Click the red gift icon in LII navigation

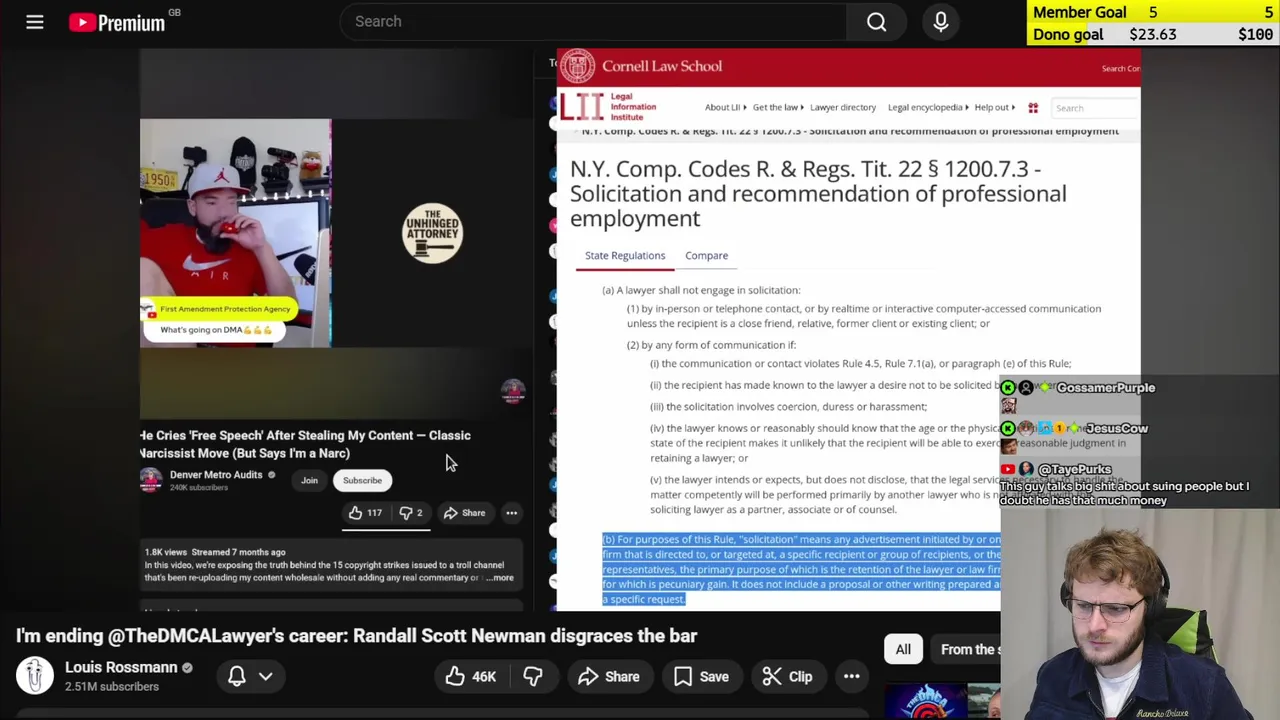[1033, 107]
